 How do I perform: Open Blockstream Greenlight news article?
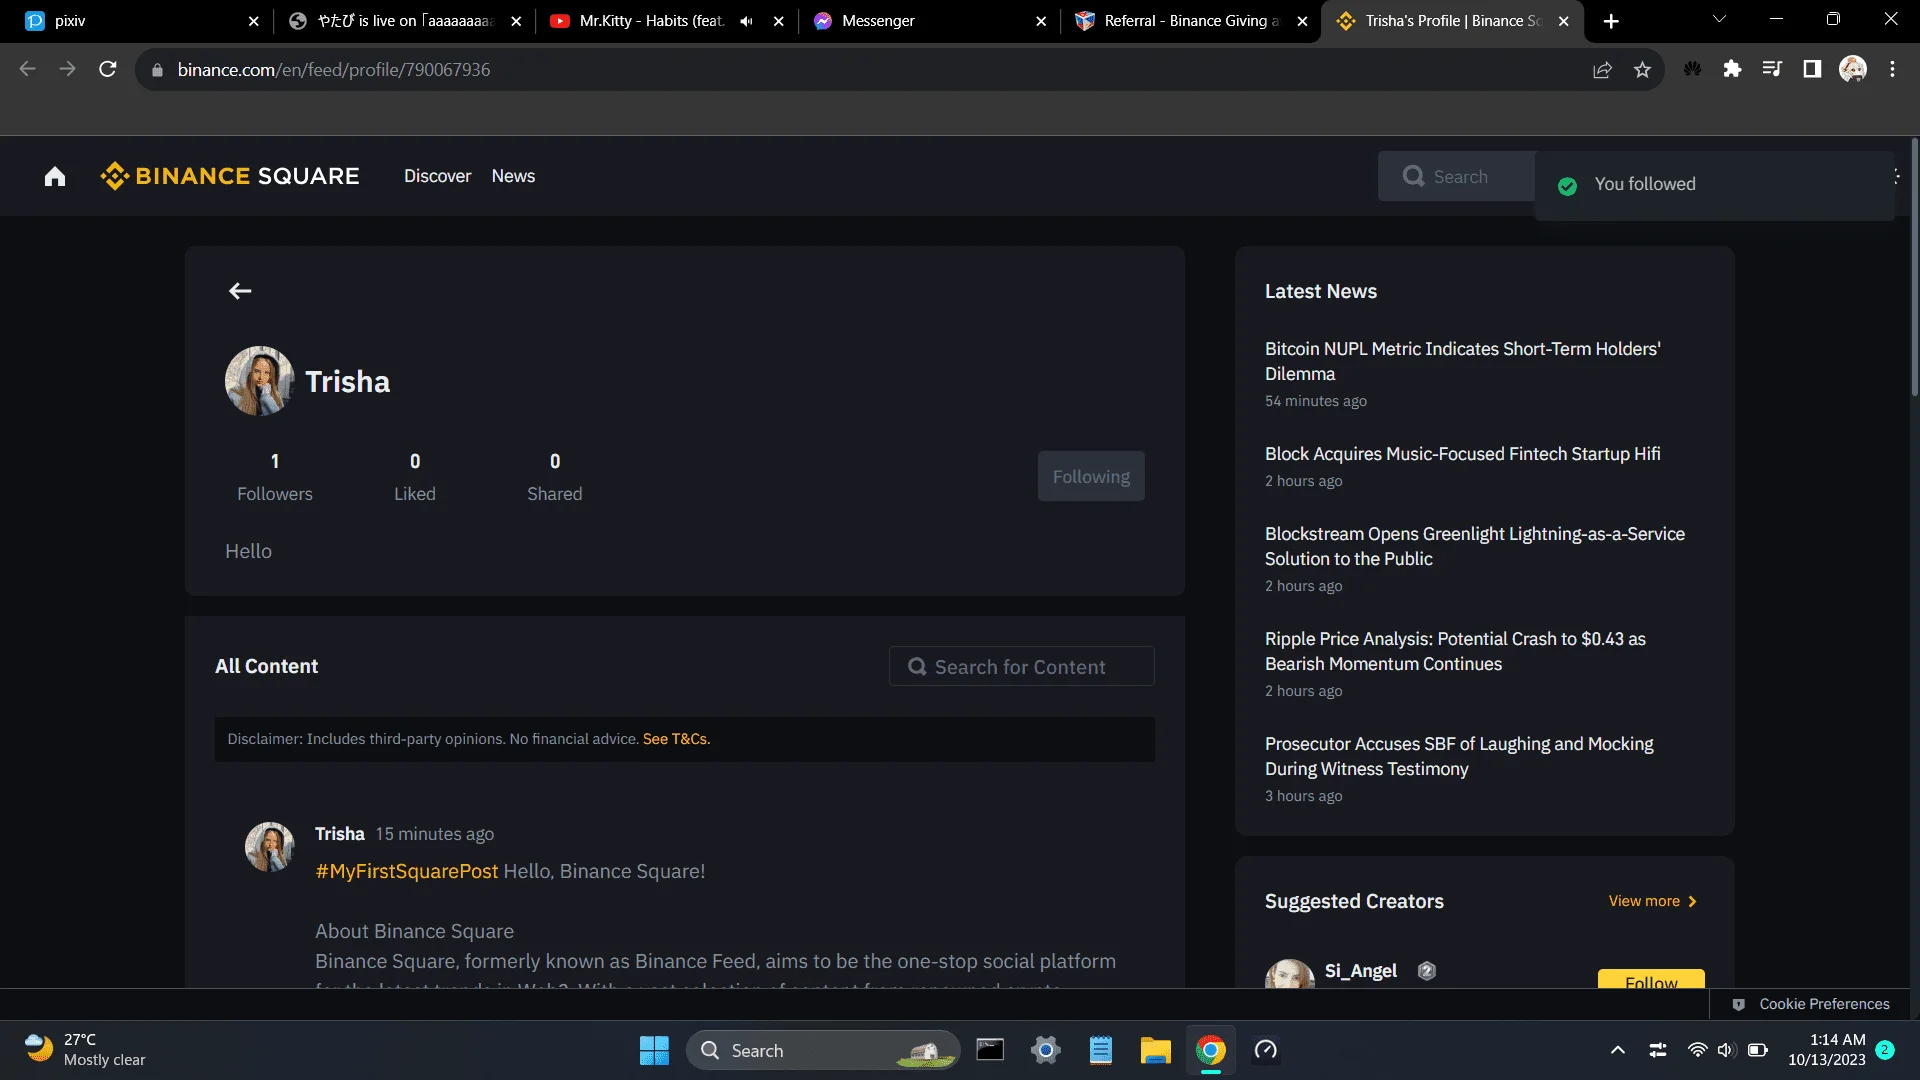pos(1475,546)
